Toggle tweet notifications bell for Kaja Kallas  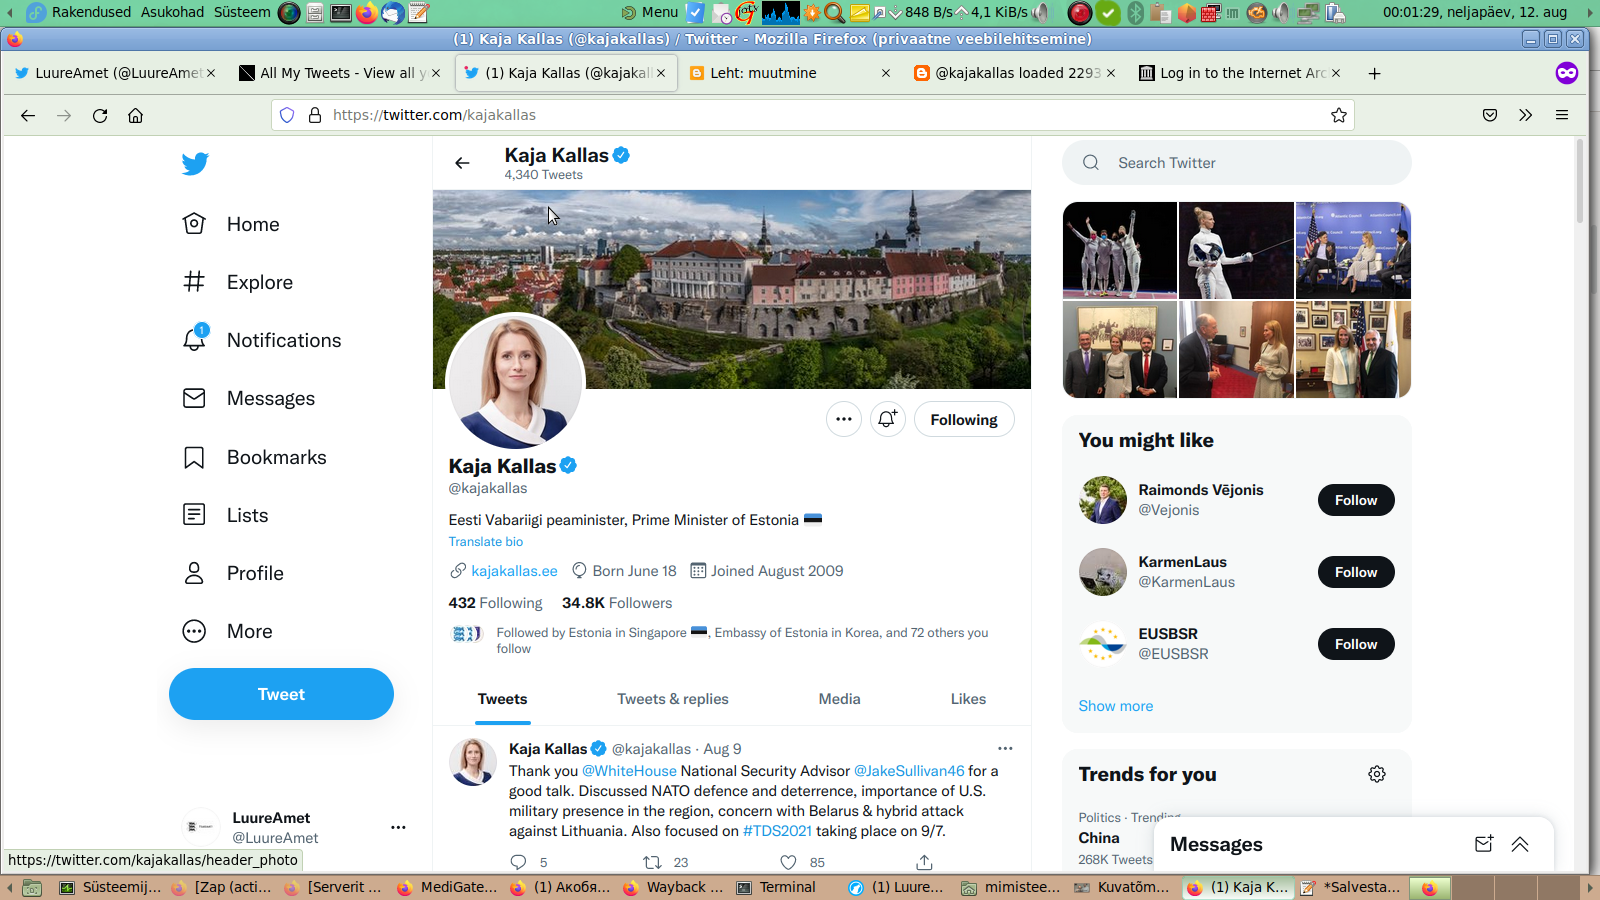pos(888,419)
